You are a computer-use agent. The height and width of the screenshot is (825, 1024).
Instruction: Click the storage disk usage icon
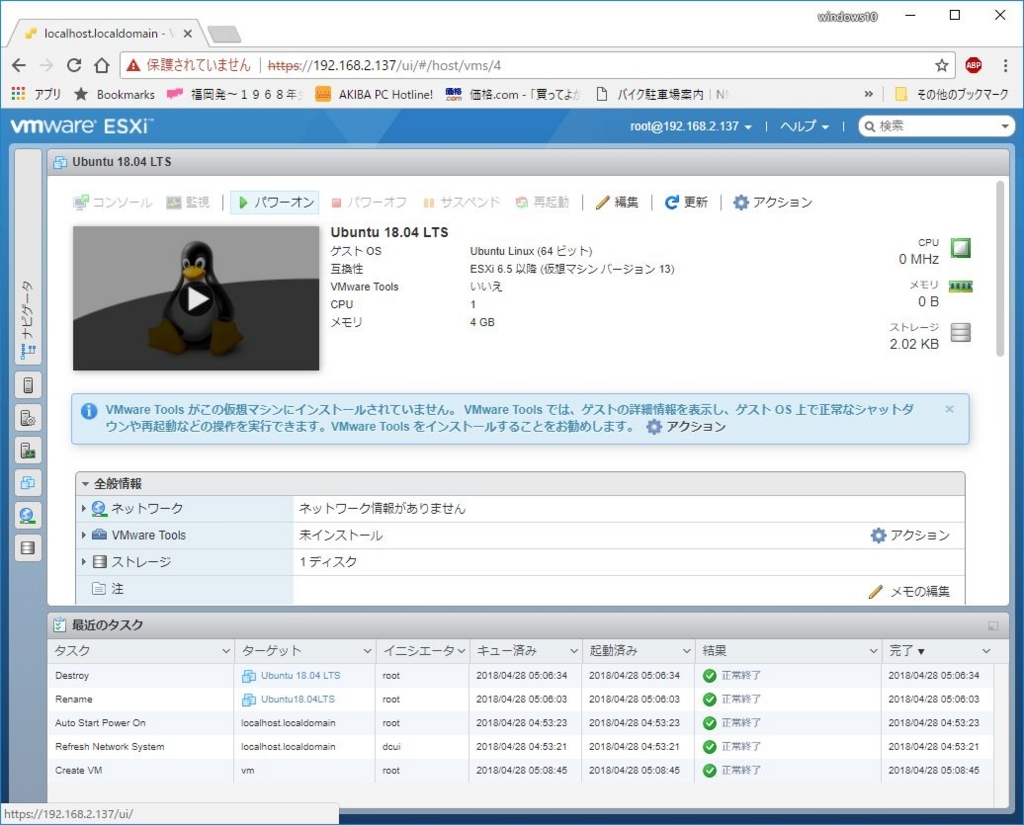[960, 332]
